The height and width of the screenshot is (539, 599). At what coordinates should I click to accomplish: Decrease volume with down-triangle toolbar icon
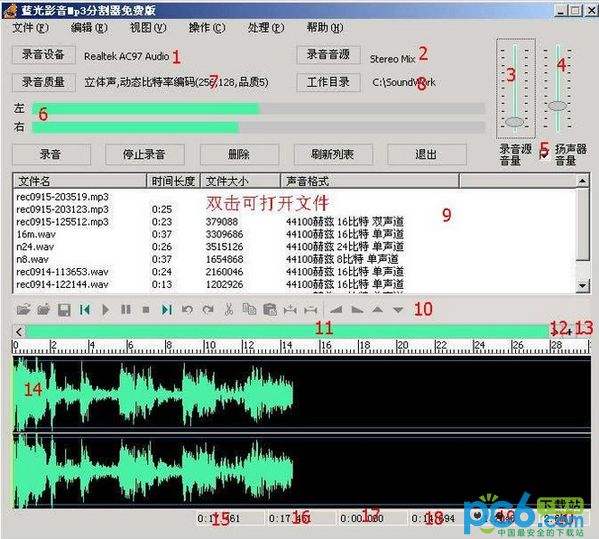(x=398, y=310)
